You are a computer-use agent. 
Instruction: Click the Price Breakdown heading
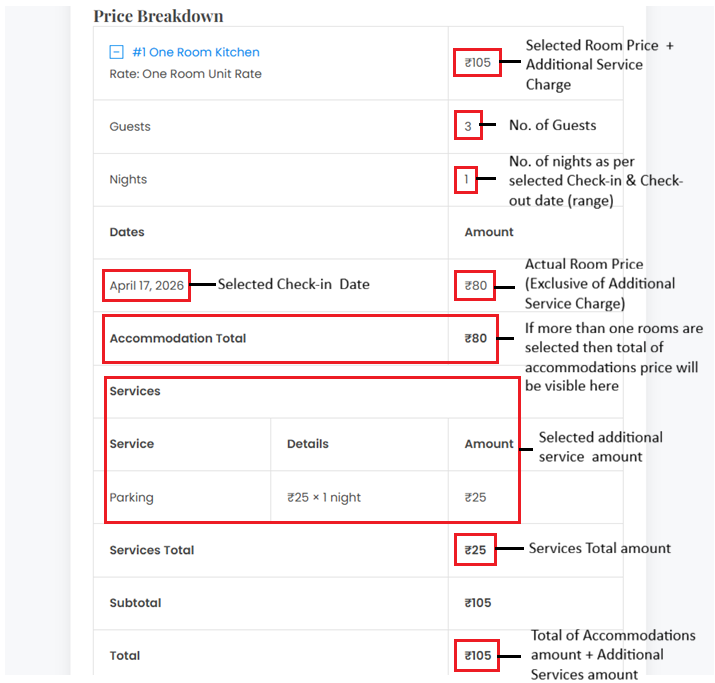pos(158,16)
